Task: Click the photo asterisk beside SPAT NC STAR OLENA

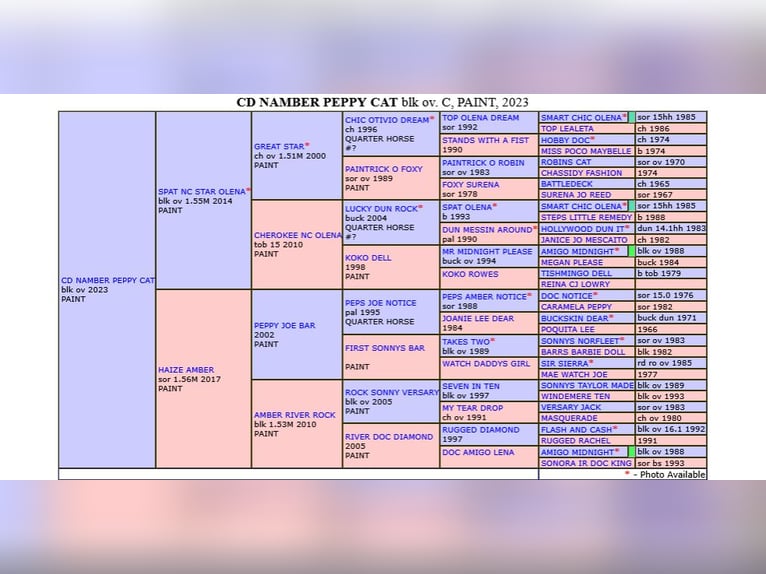Action: [248, 190]
